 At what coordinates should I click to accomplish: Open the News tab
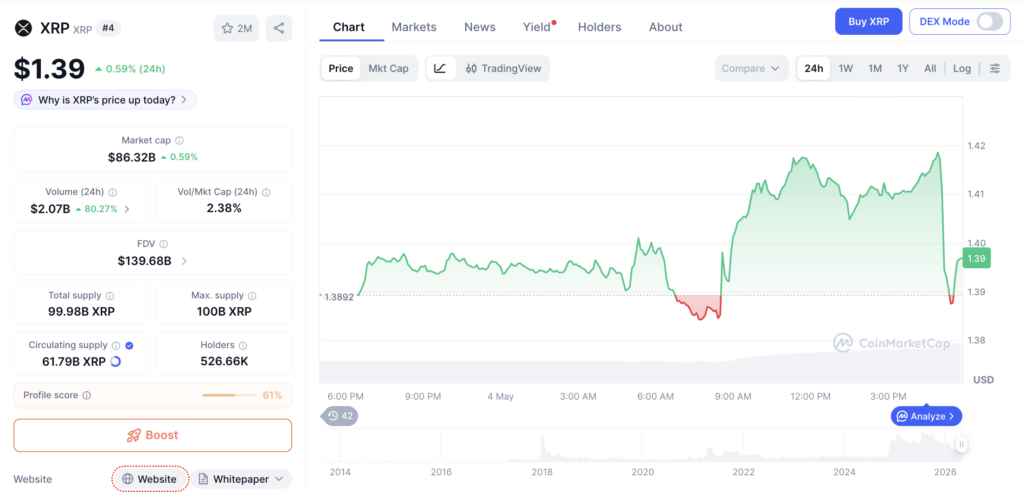480,27
